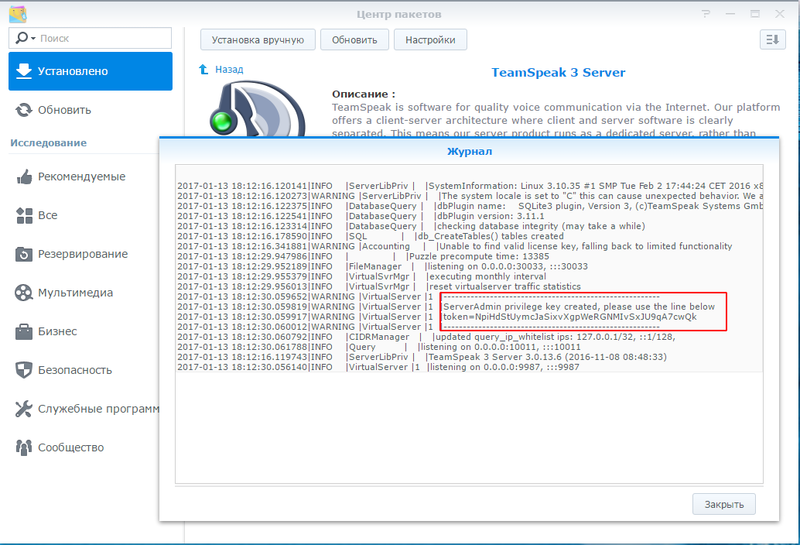This screenshot has height=545, width=800.
Task: Open the sort order menu in top-right corner
Action: pos(771,39)
